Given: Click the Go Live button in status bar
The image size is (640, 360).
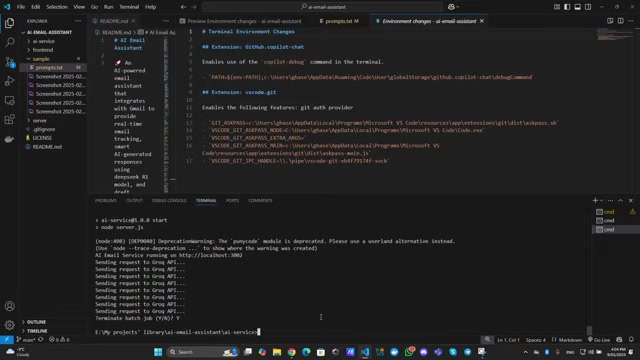Looking at the screenshot, I should (x=599, y=340).
